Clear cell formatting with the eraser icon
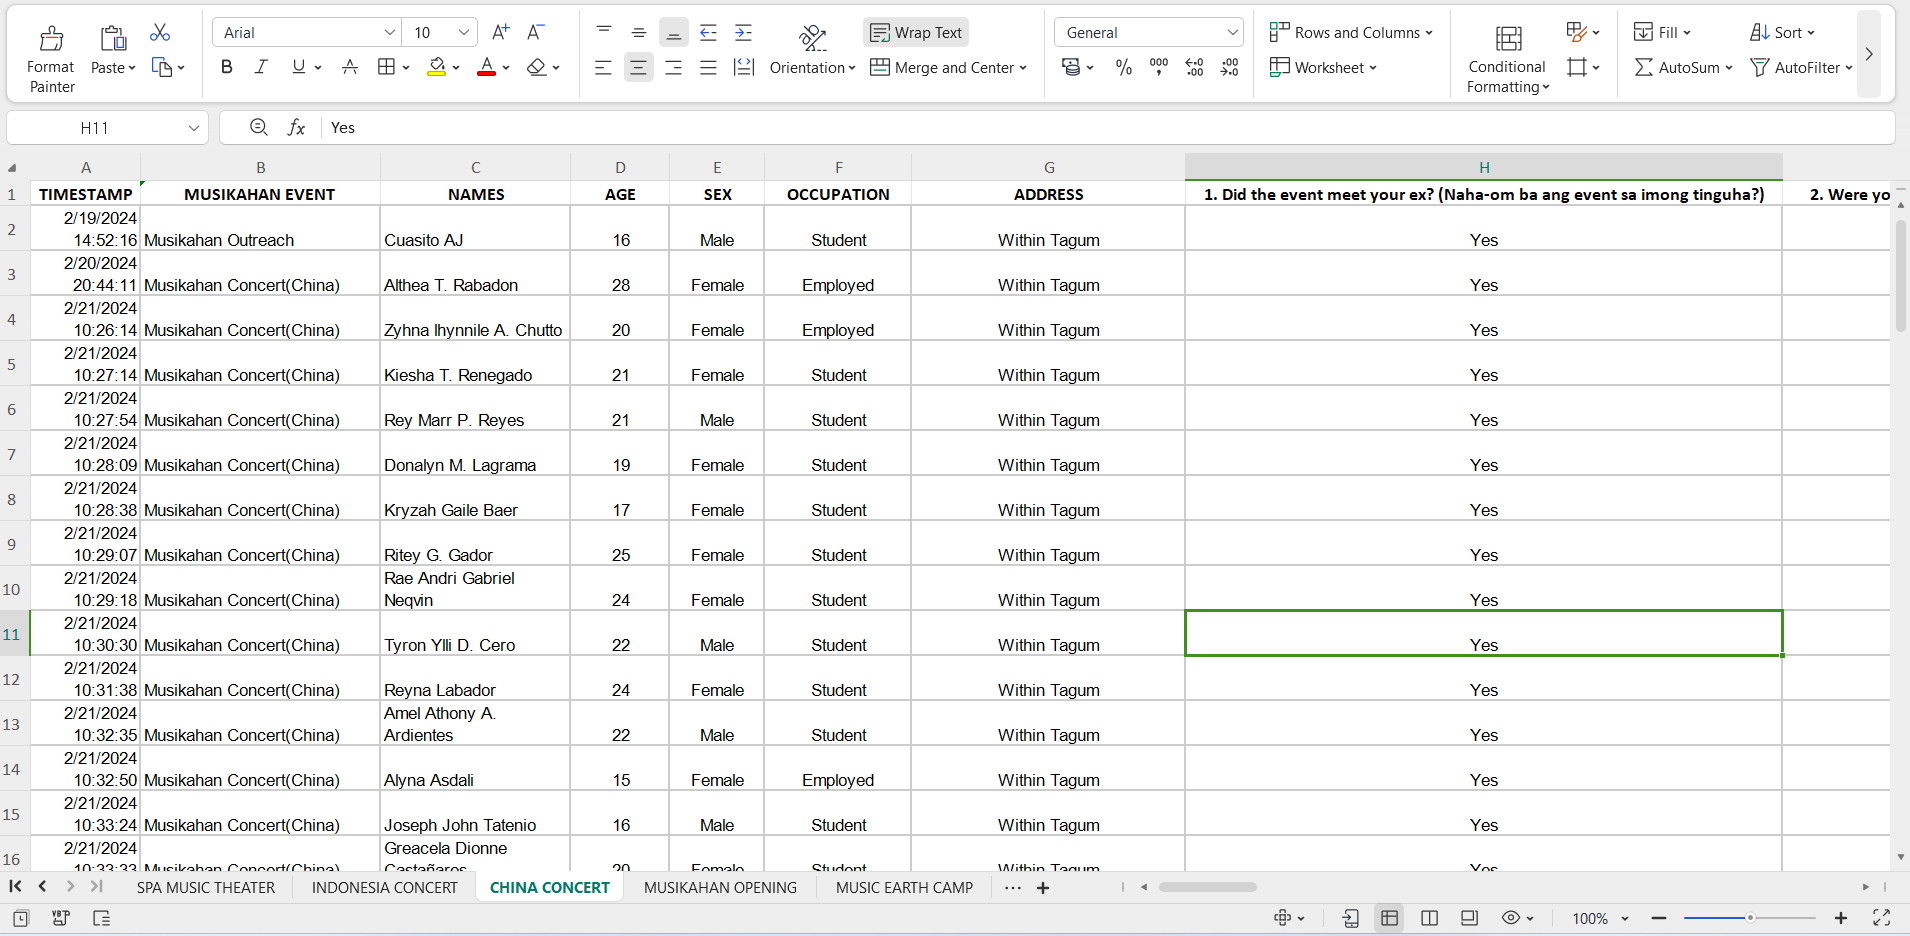Image resolution: width=1910 pixels, height=936 pixels. tap(537, 67)
